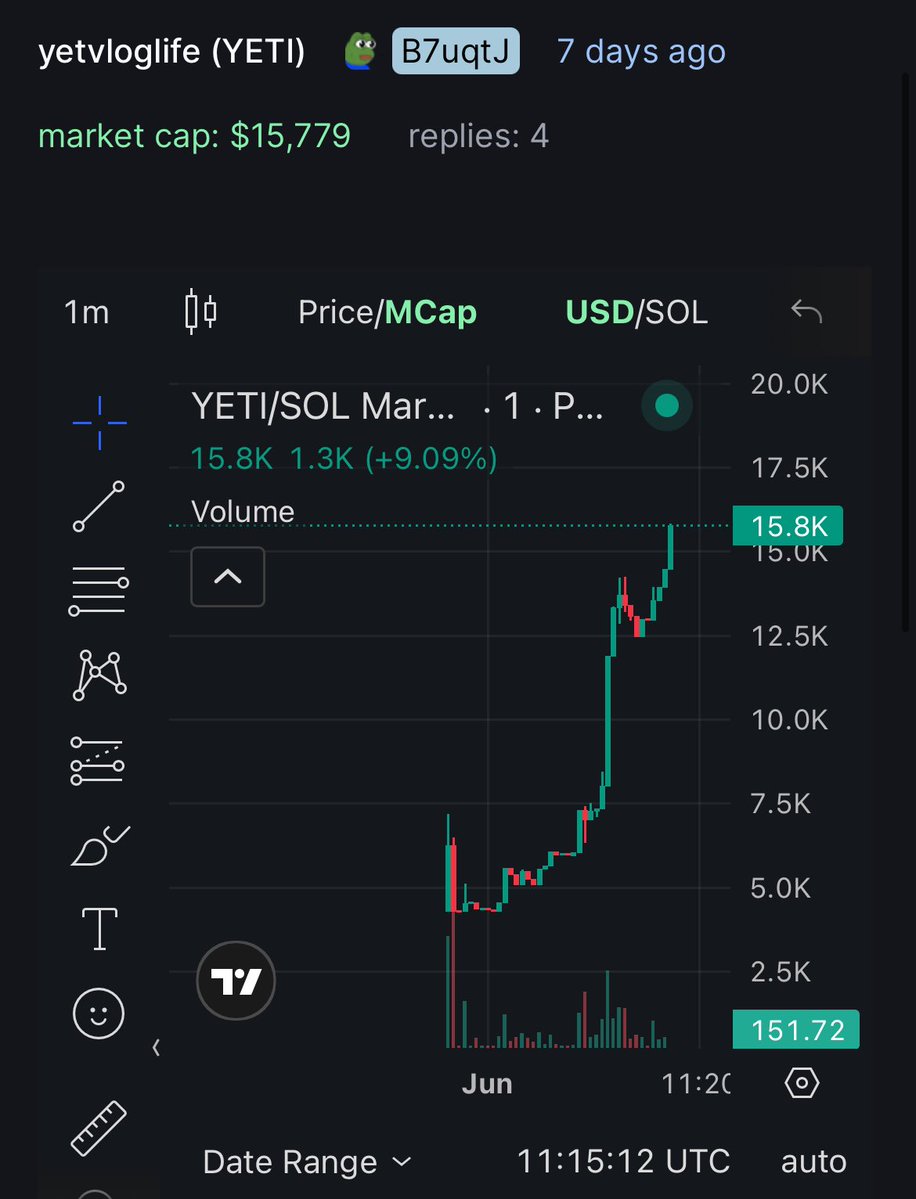Screen dimensions: 916x1199
Task: Select the trend line drawing tool
Action: [99, 506]
